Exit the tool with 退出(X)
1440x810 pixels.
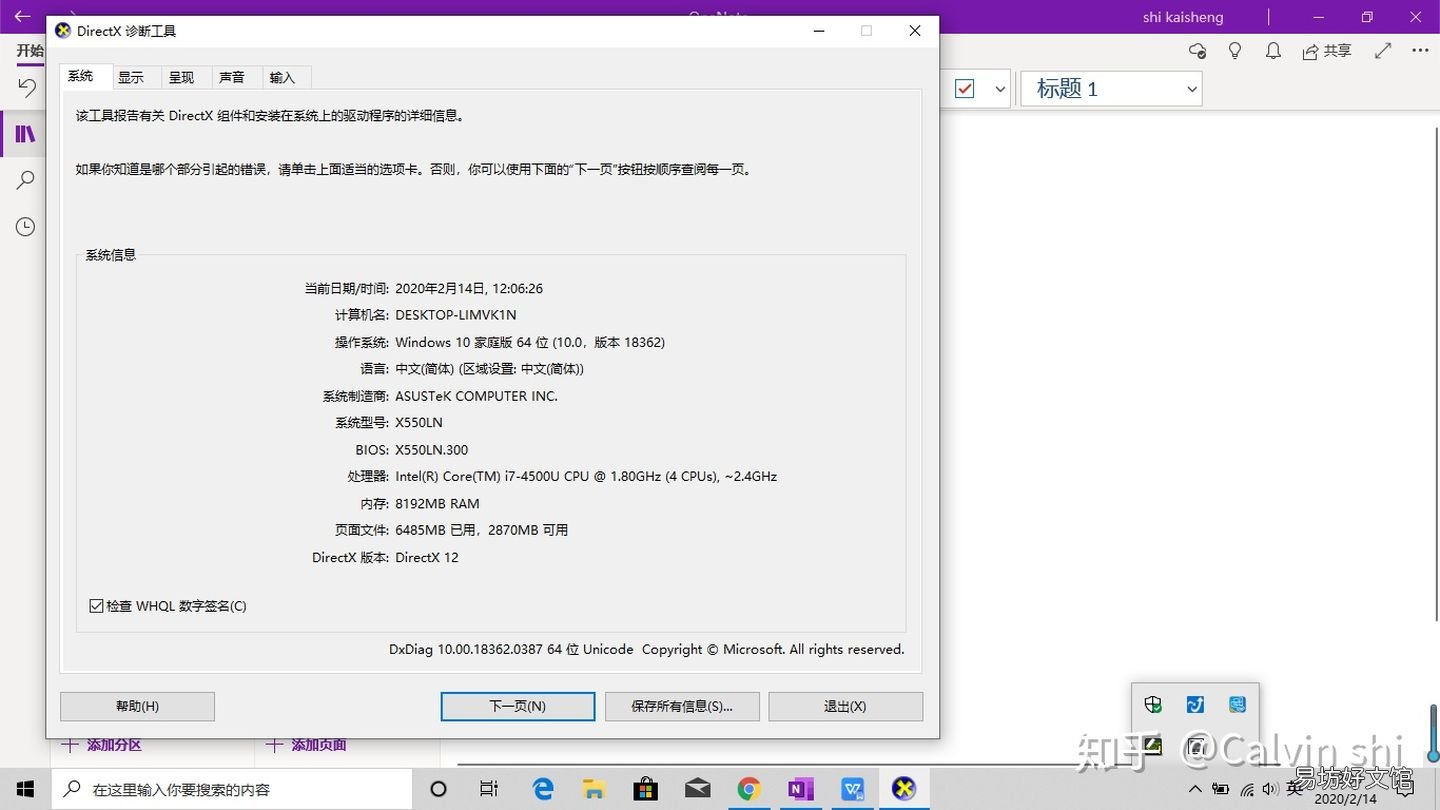coord(845,706)
